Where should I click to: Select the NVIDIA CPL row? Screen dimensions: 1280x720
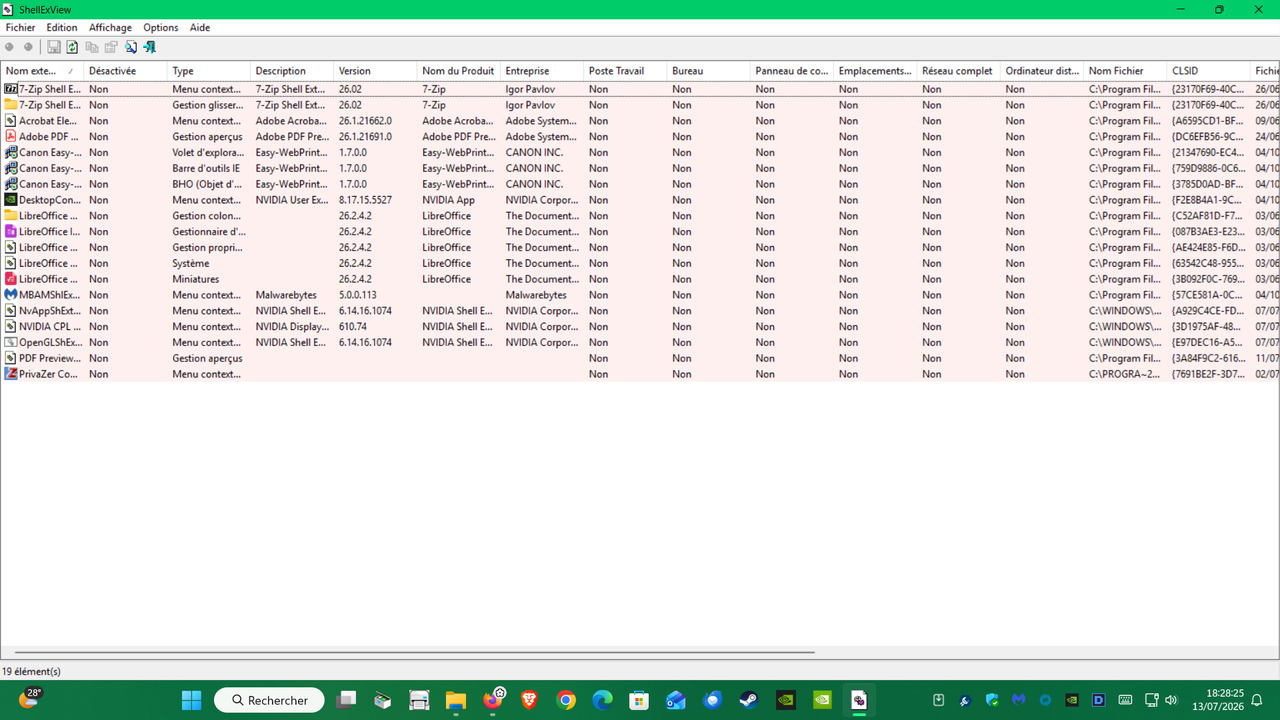click(640, 327)
